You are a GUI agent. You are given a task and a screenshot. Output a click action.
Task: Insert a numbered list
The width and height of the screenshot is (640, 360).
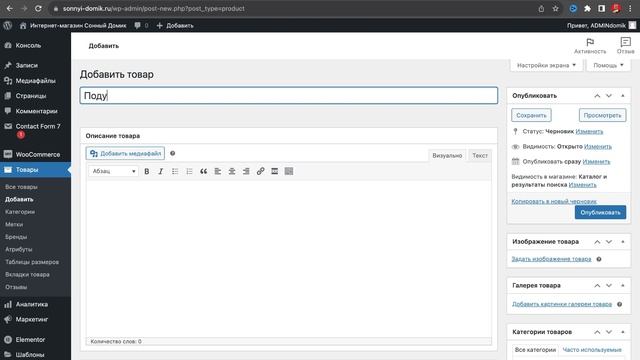(189, 171)
